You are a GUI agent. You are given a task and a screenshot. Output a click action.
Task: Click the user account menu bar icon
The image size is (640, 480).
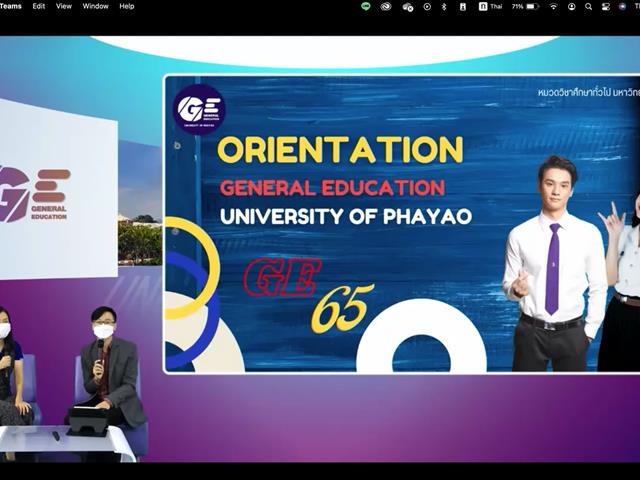(572, 7)
